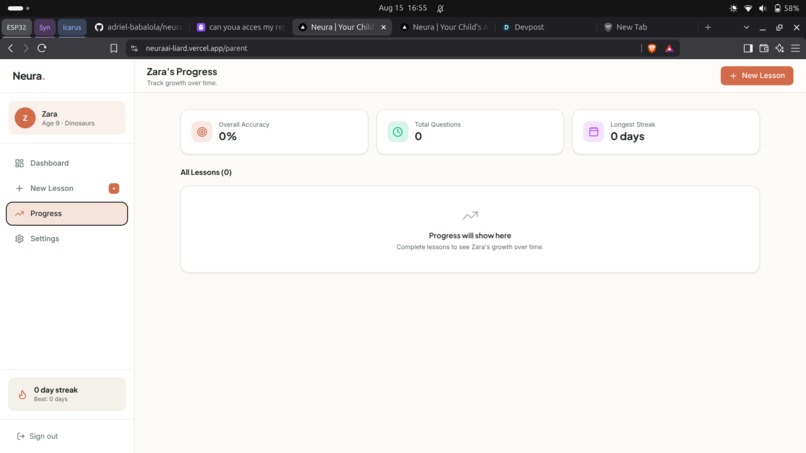The height and width of the screenshot is (453, 806).
Task: Click the Dashboard grid icon
Action: tap(20, 163)
